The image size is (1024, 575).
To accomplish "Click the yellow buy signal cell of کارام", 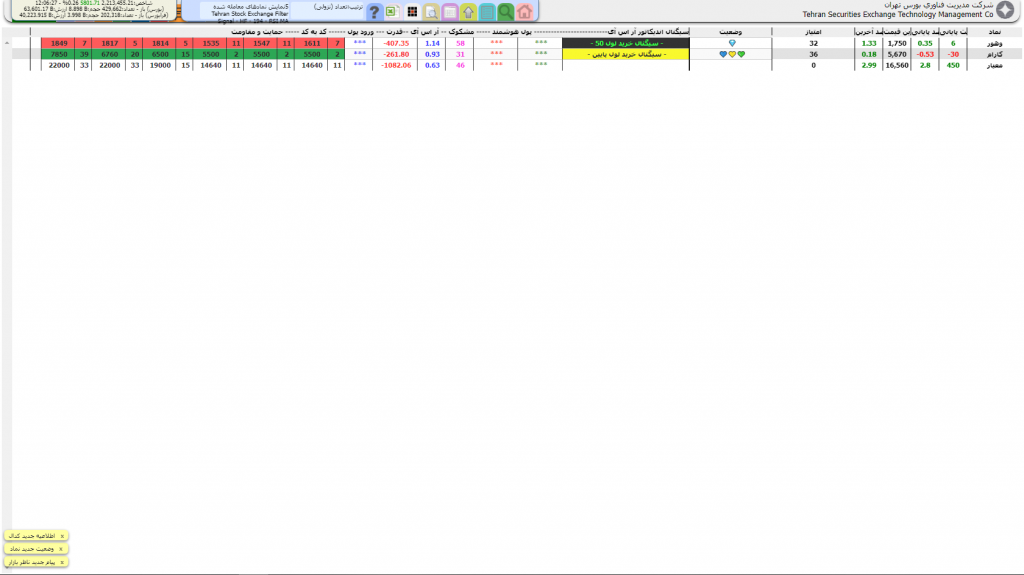I will coord(626,54).
